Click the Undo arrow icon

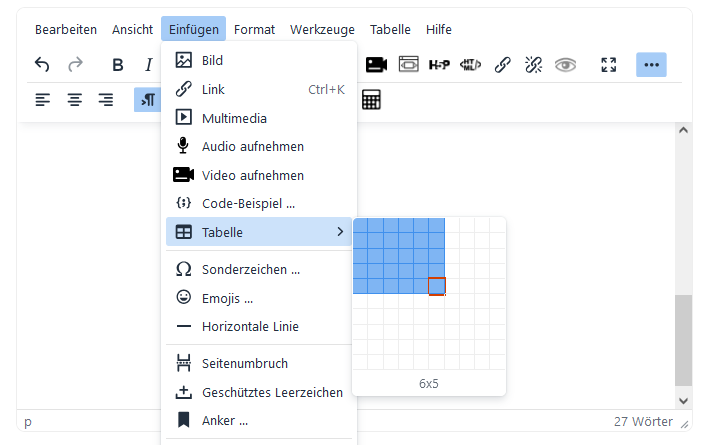42,65
